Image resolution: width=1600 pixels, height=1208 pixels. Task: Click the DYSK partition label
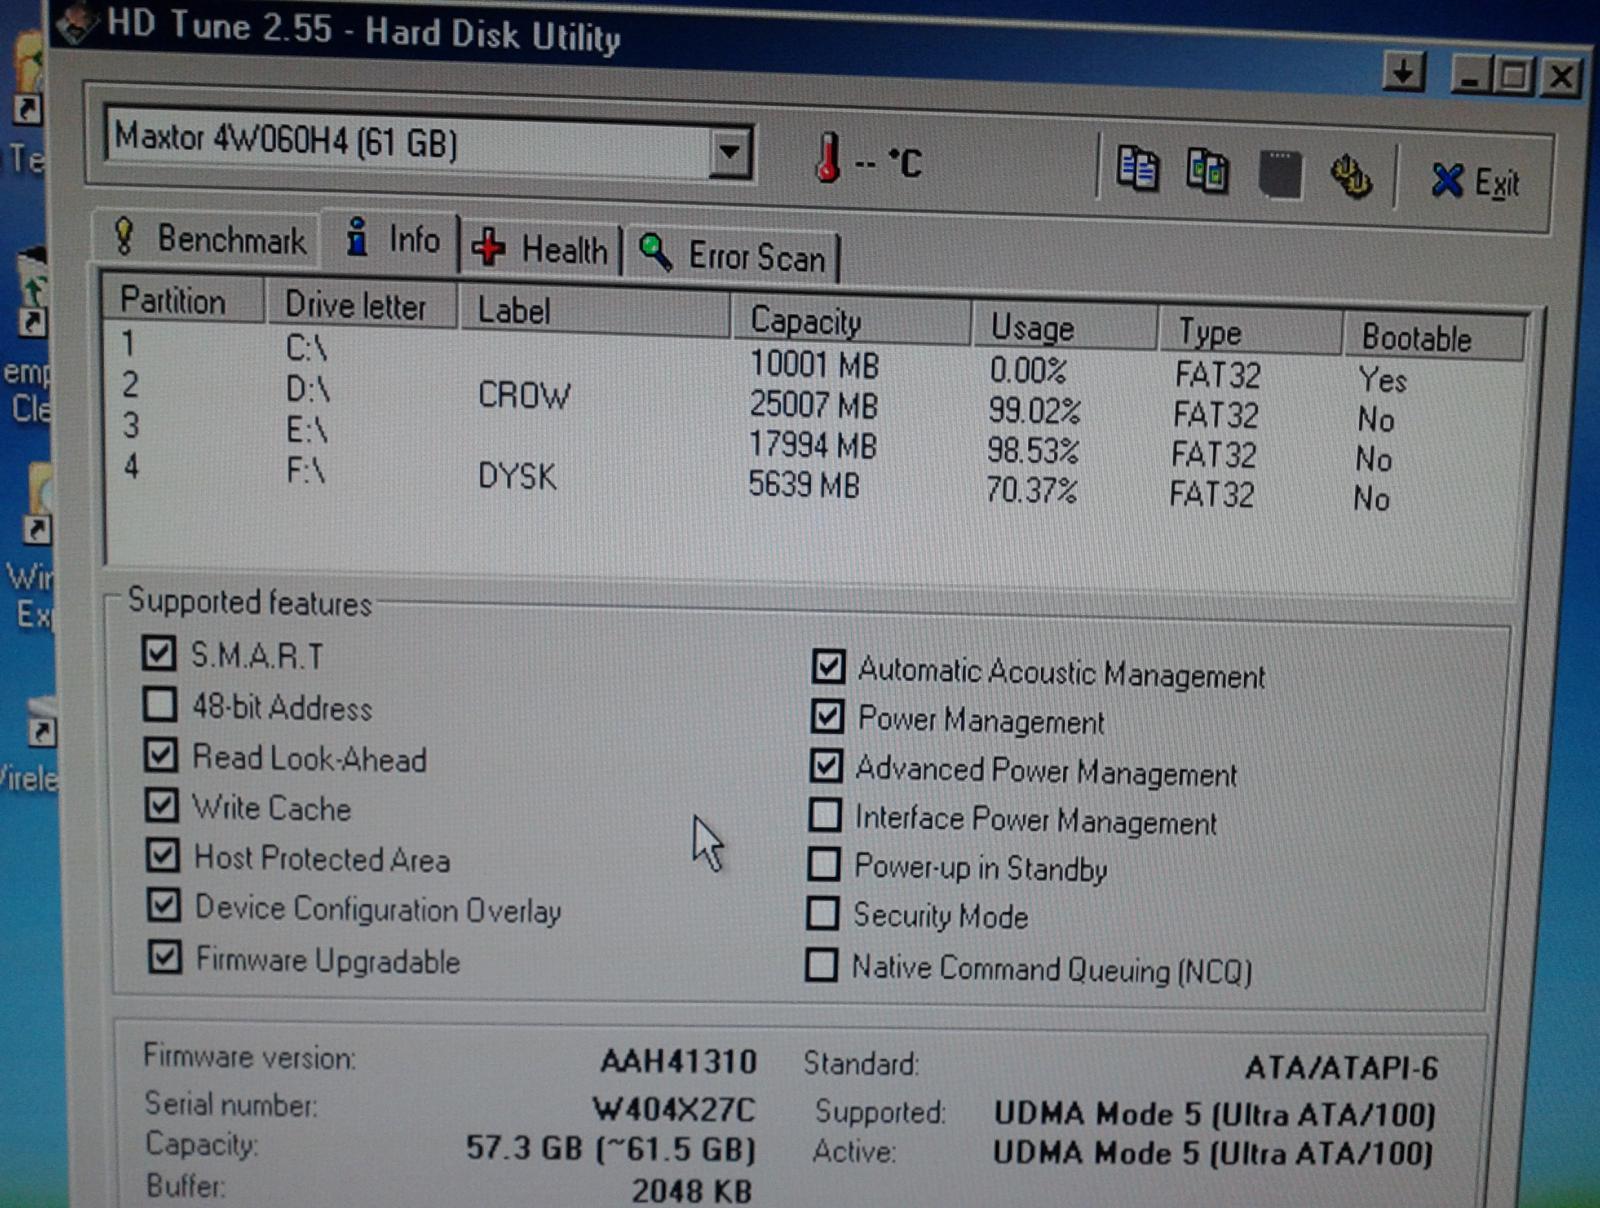(517, 476)
